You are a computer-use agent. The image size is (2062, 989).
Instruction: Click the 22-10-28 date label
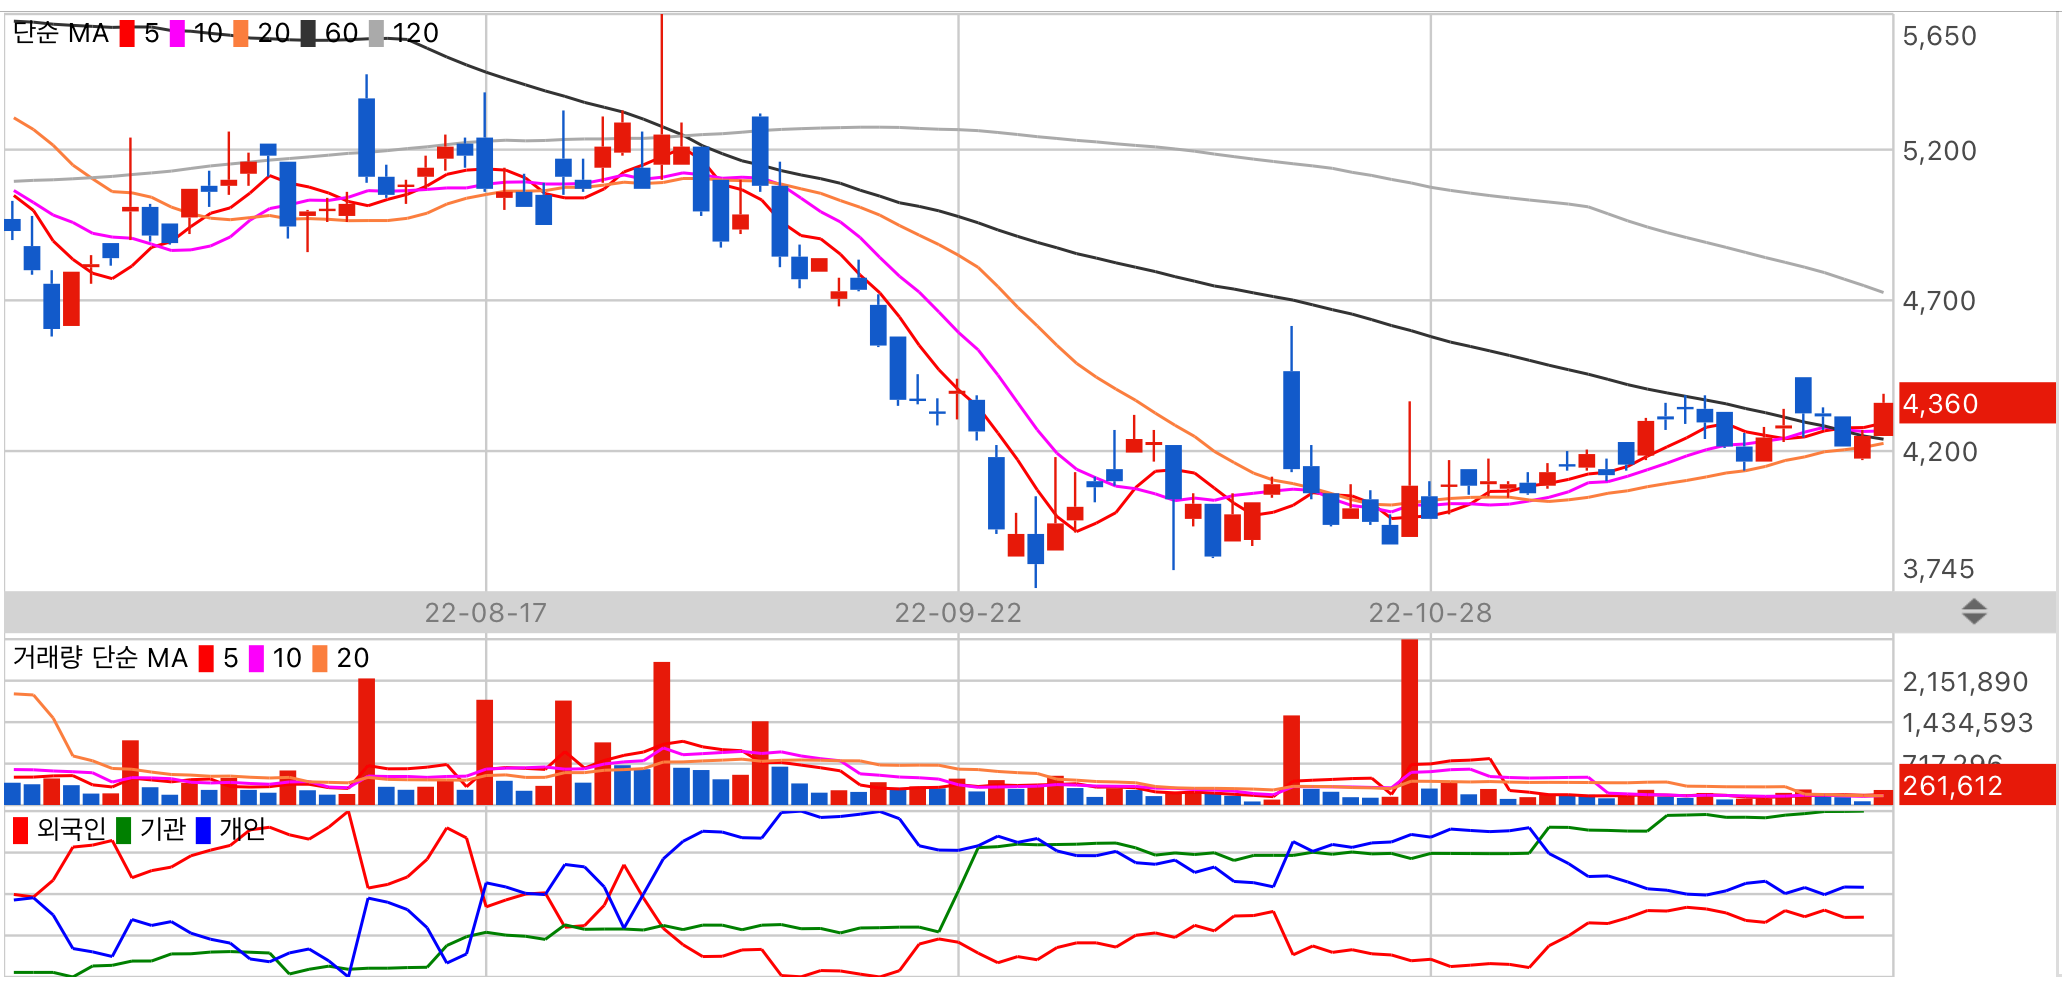(x=1430, y=612)
